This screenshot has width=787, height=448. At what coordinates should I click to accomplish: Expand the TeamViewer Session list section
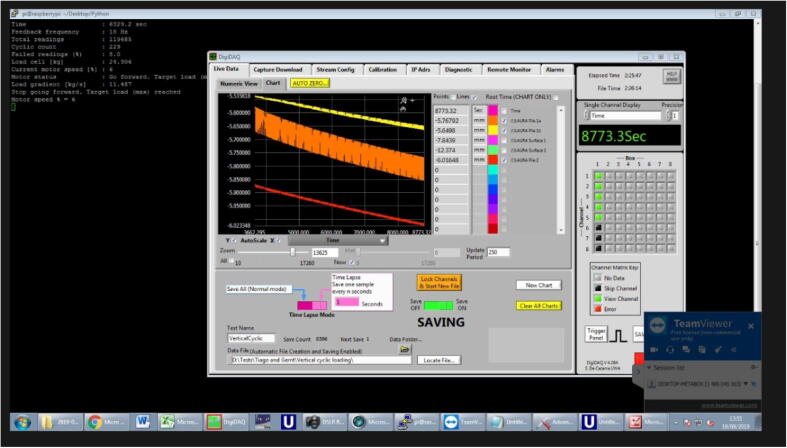pyautogui.click(x=651, y=367)
